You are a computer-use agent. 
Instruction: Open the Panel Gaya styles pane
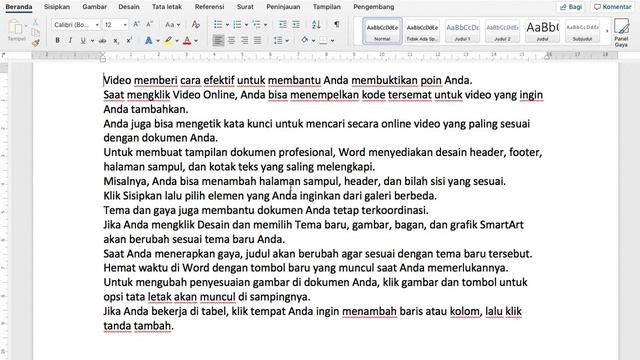(621, 33)
